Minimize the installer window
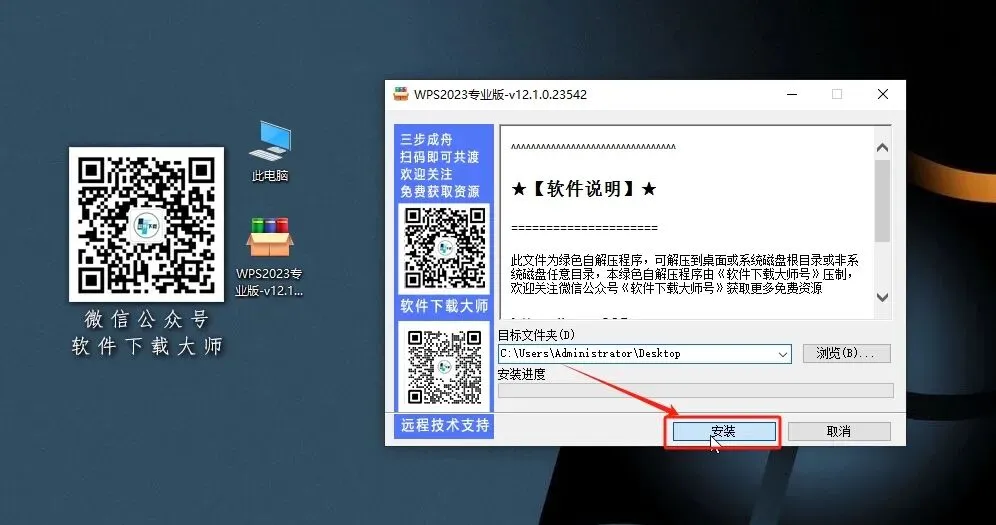This screenshot has width=996, height=525. click(792, 94)
